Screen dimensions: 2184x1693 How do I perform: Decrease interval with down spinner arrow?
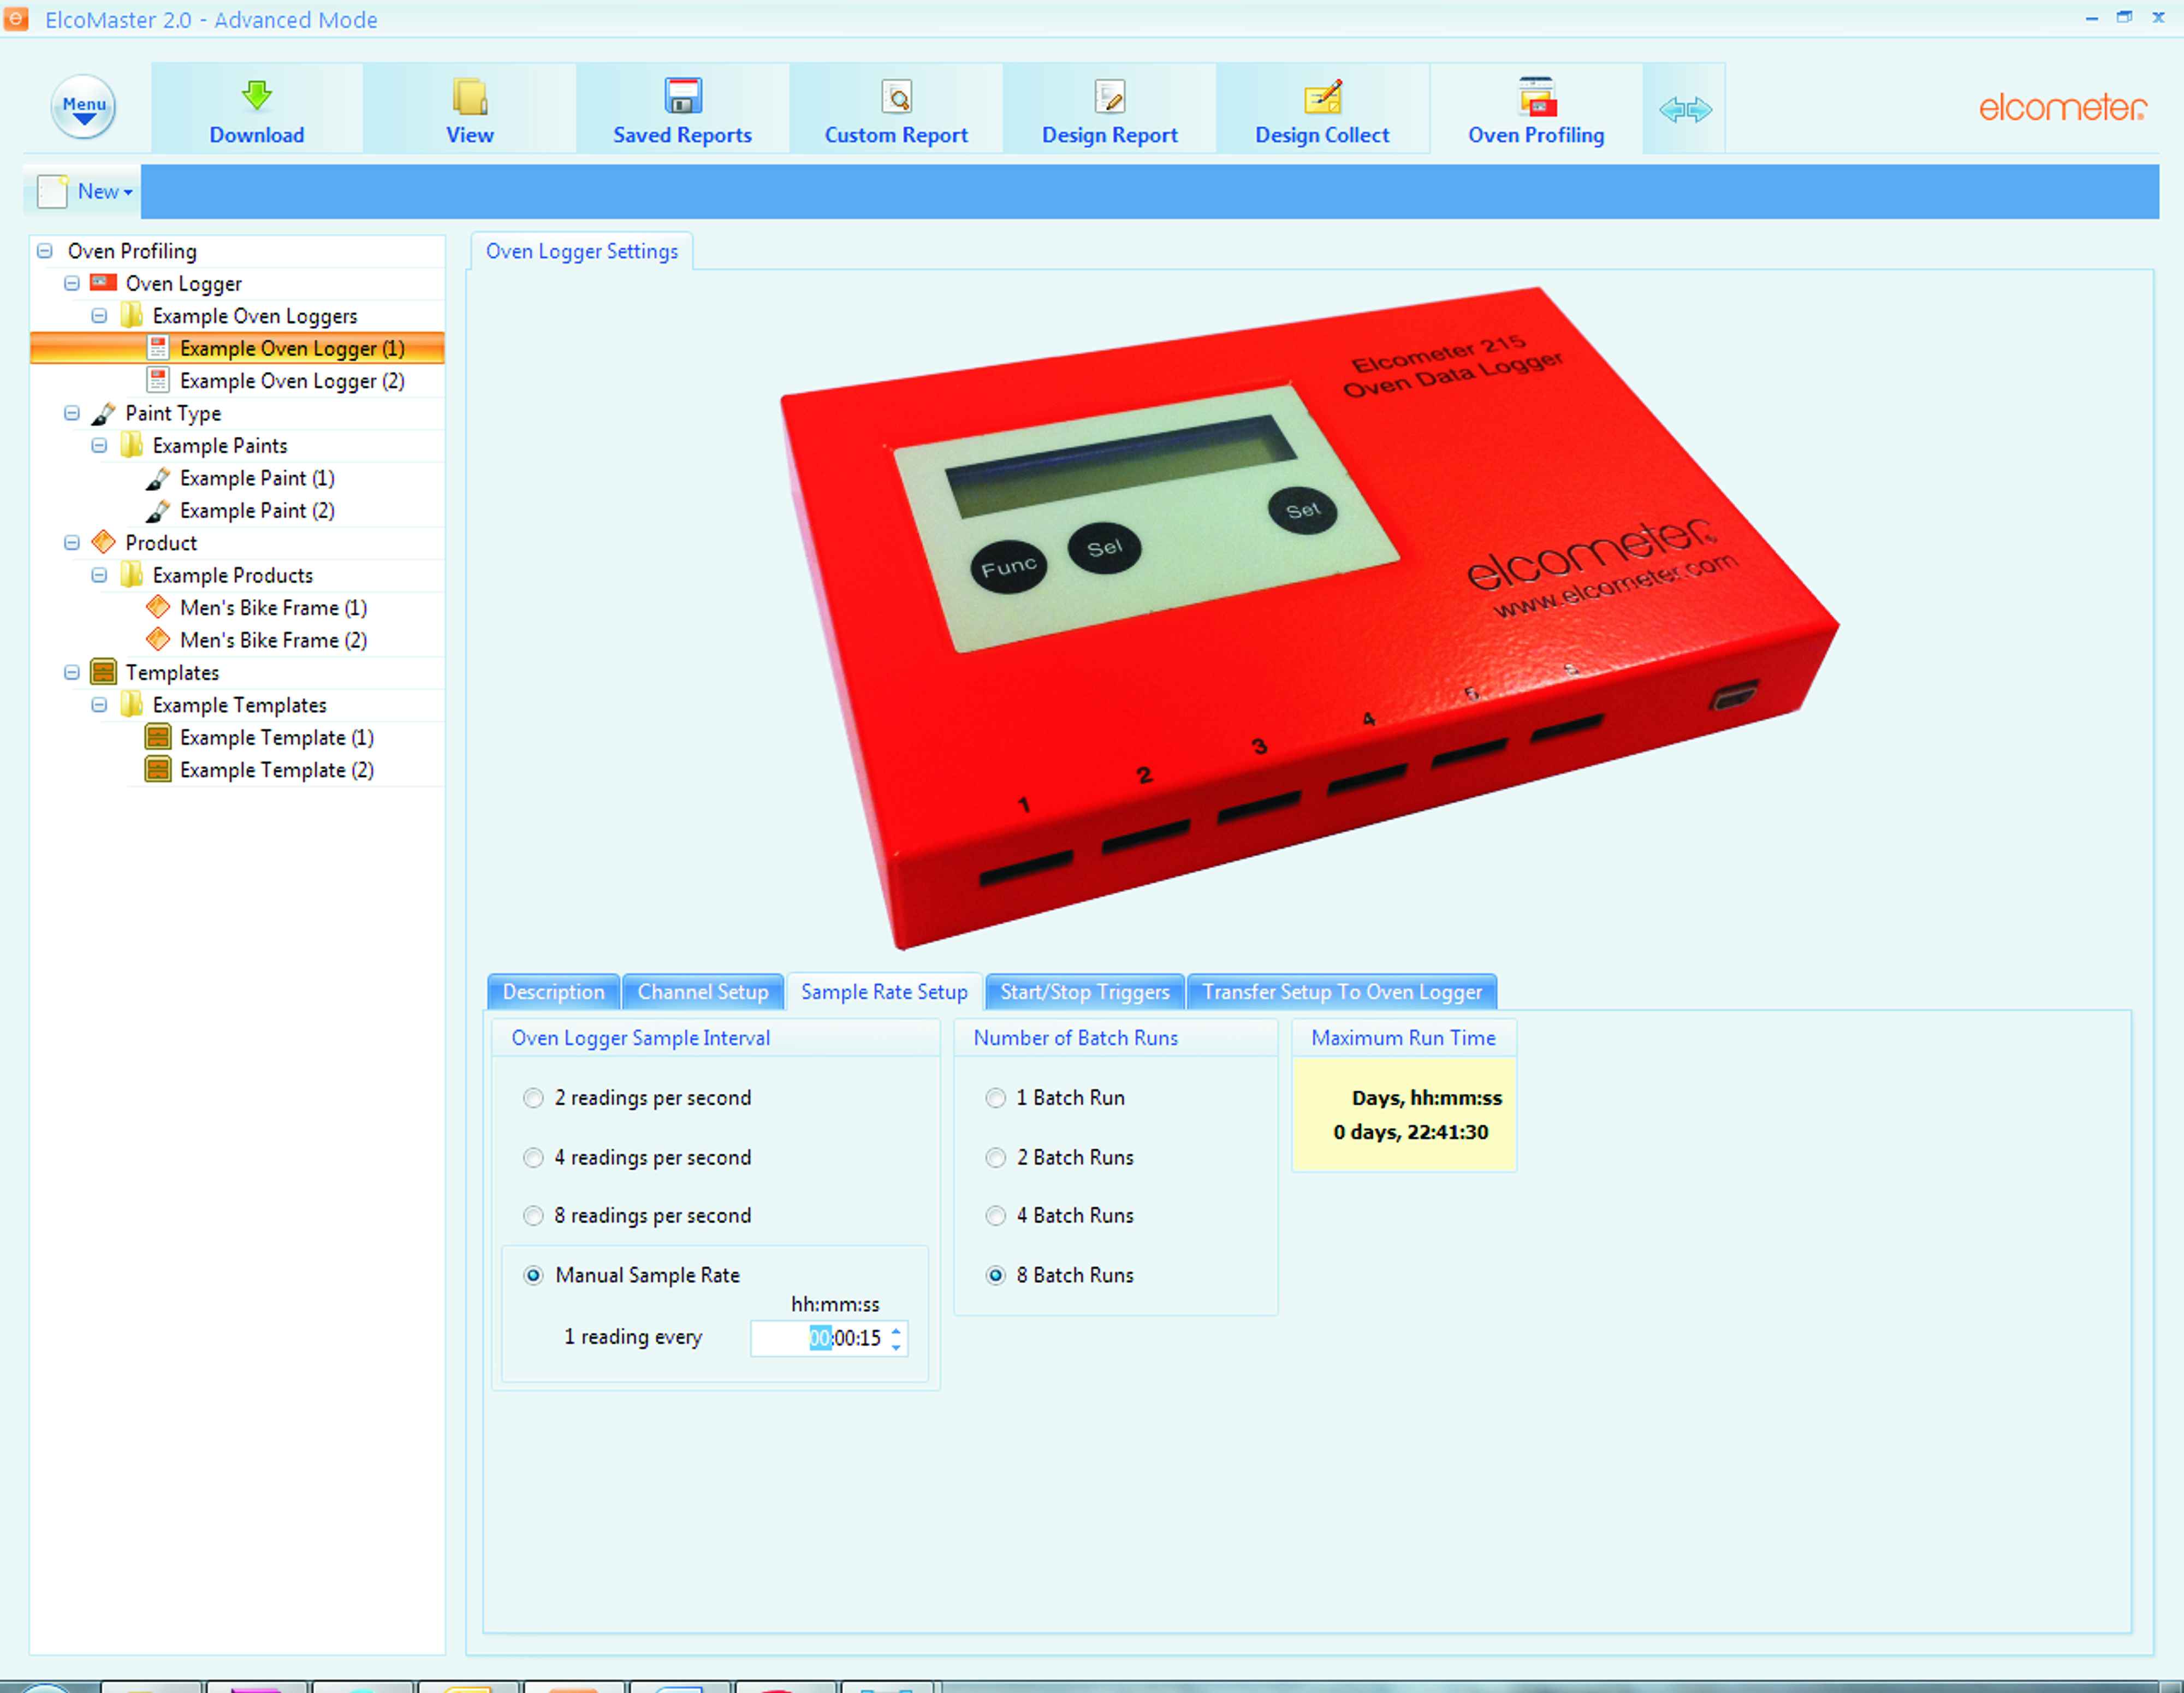coord(897,1347)
